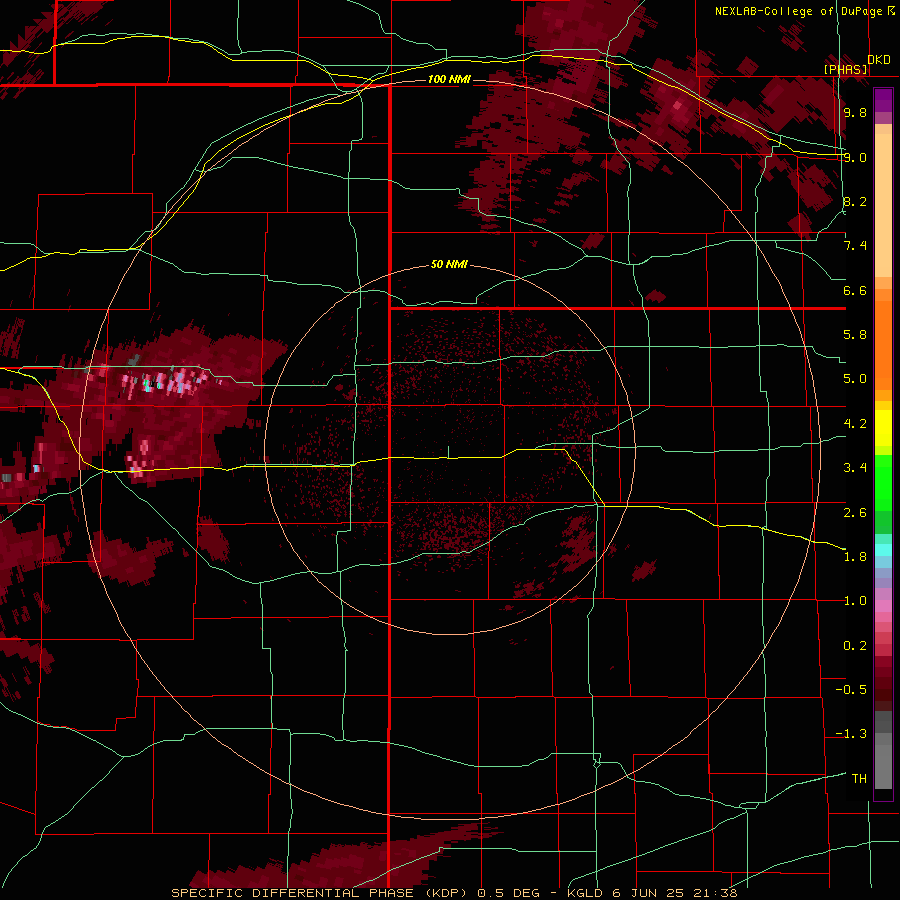Image resolution: width=900 pixels, height=900 pixels.
Task: Click the 1.0 scale value
Action: coord(855,601)
